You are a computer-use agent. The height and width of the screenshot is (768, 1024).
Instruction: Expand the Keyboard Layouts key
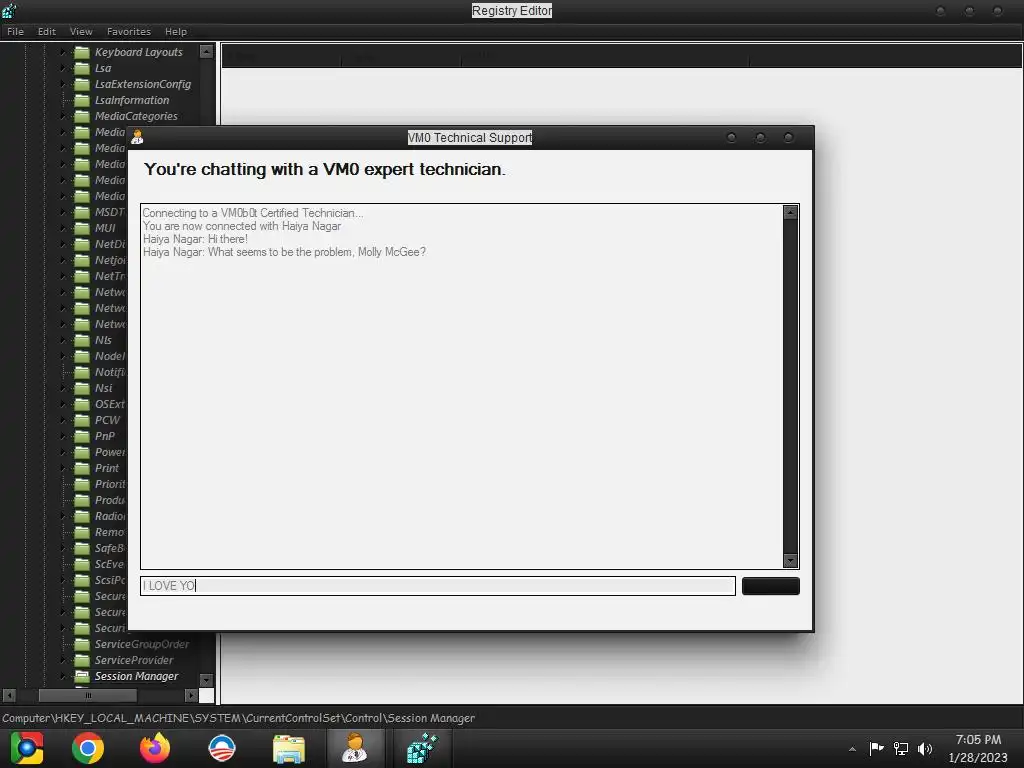[x=63, y=52]
